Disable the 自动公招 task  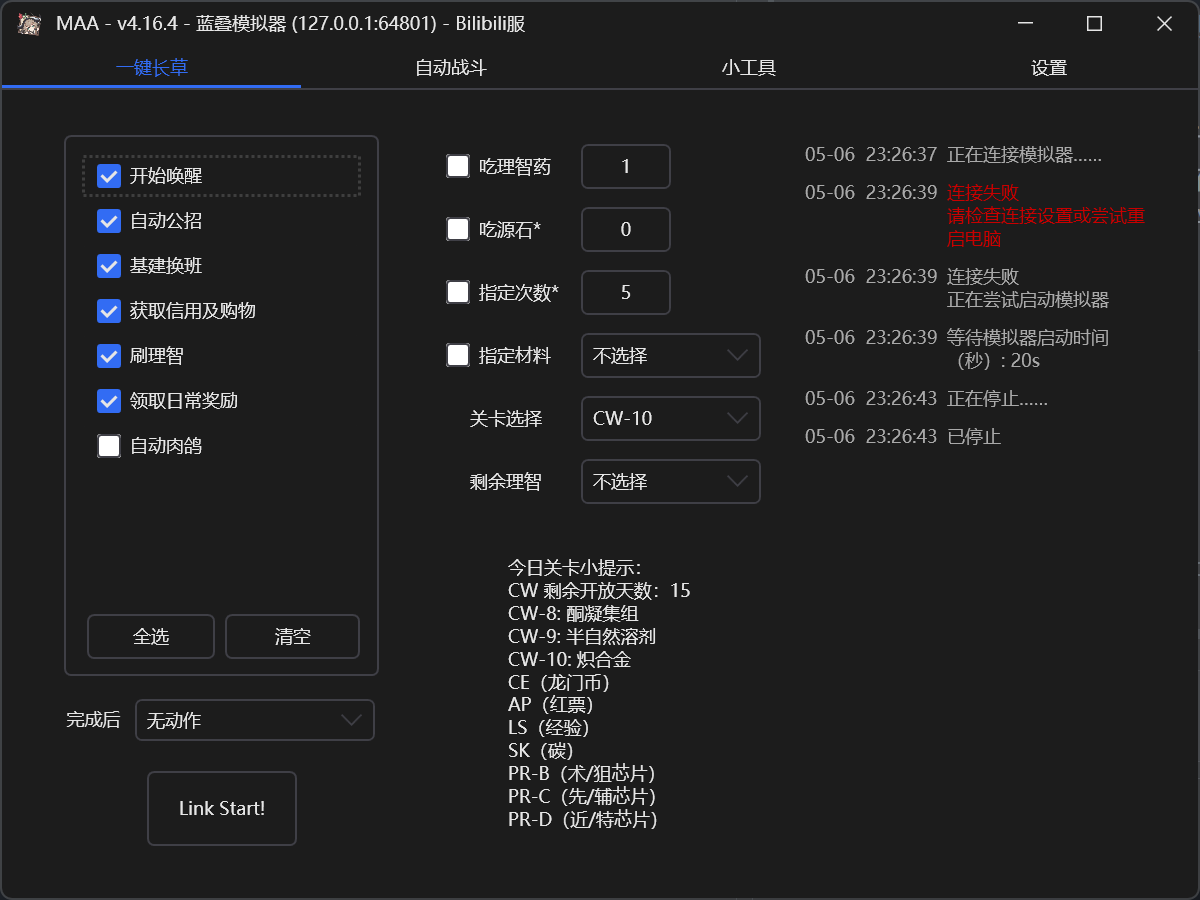[108, 221]
